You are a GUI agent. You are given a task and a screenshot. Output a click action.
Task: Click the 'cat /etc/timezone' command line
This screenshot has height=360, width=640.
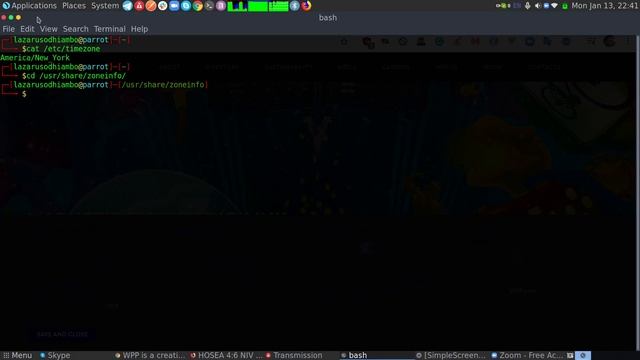(x=63, y=49)
